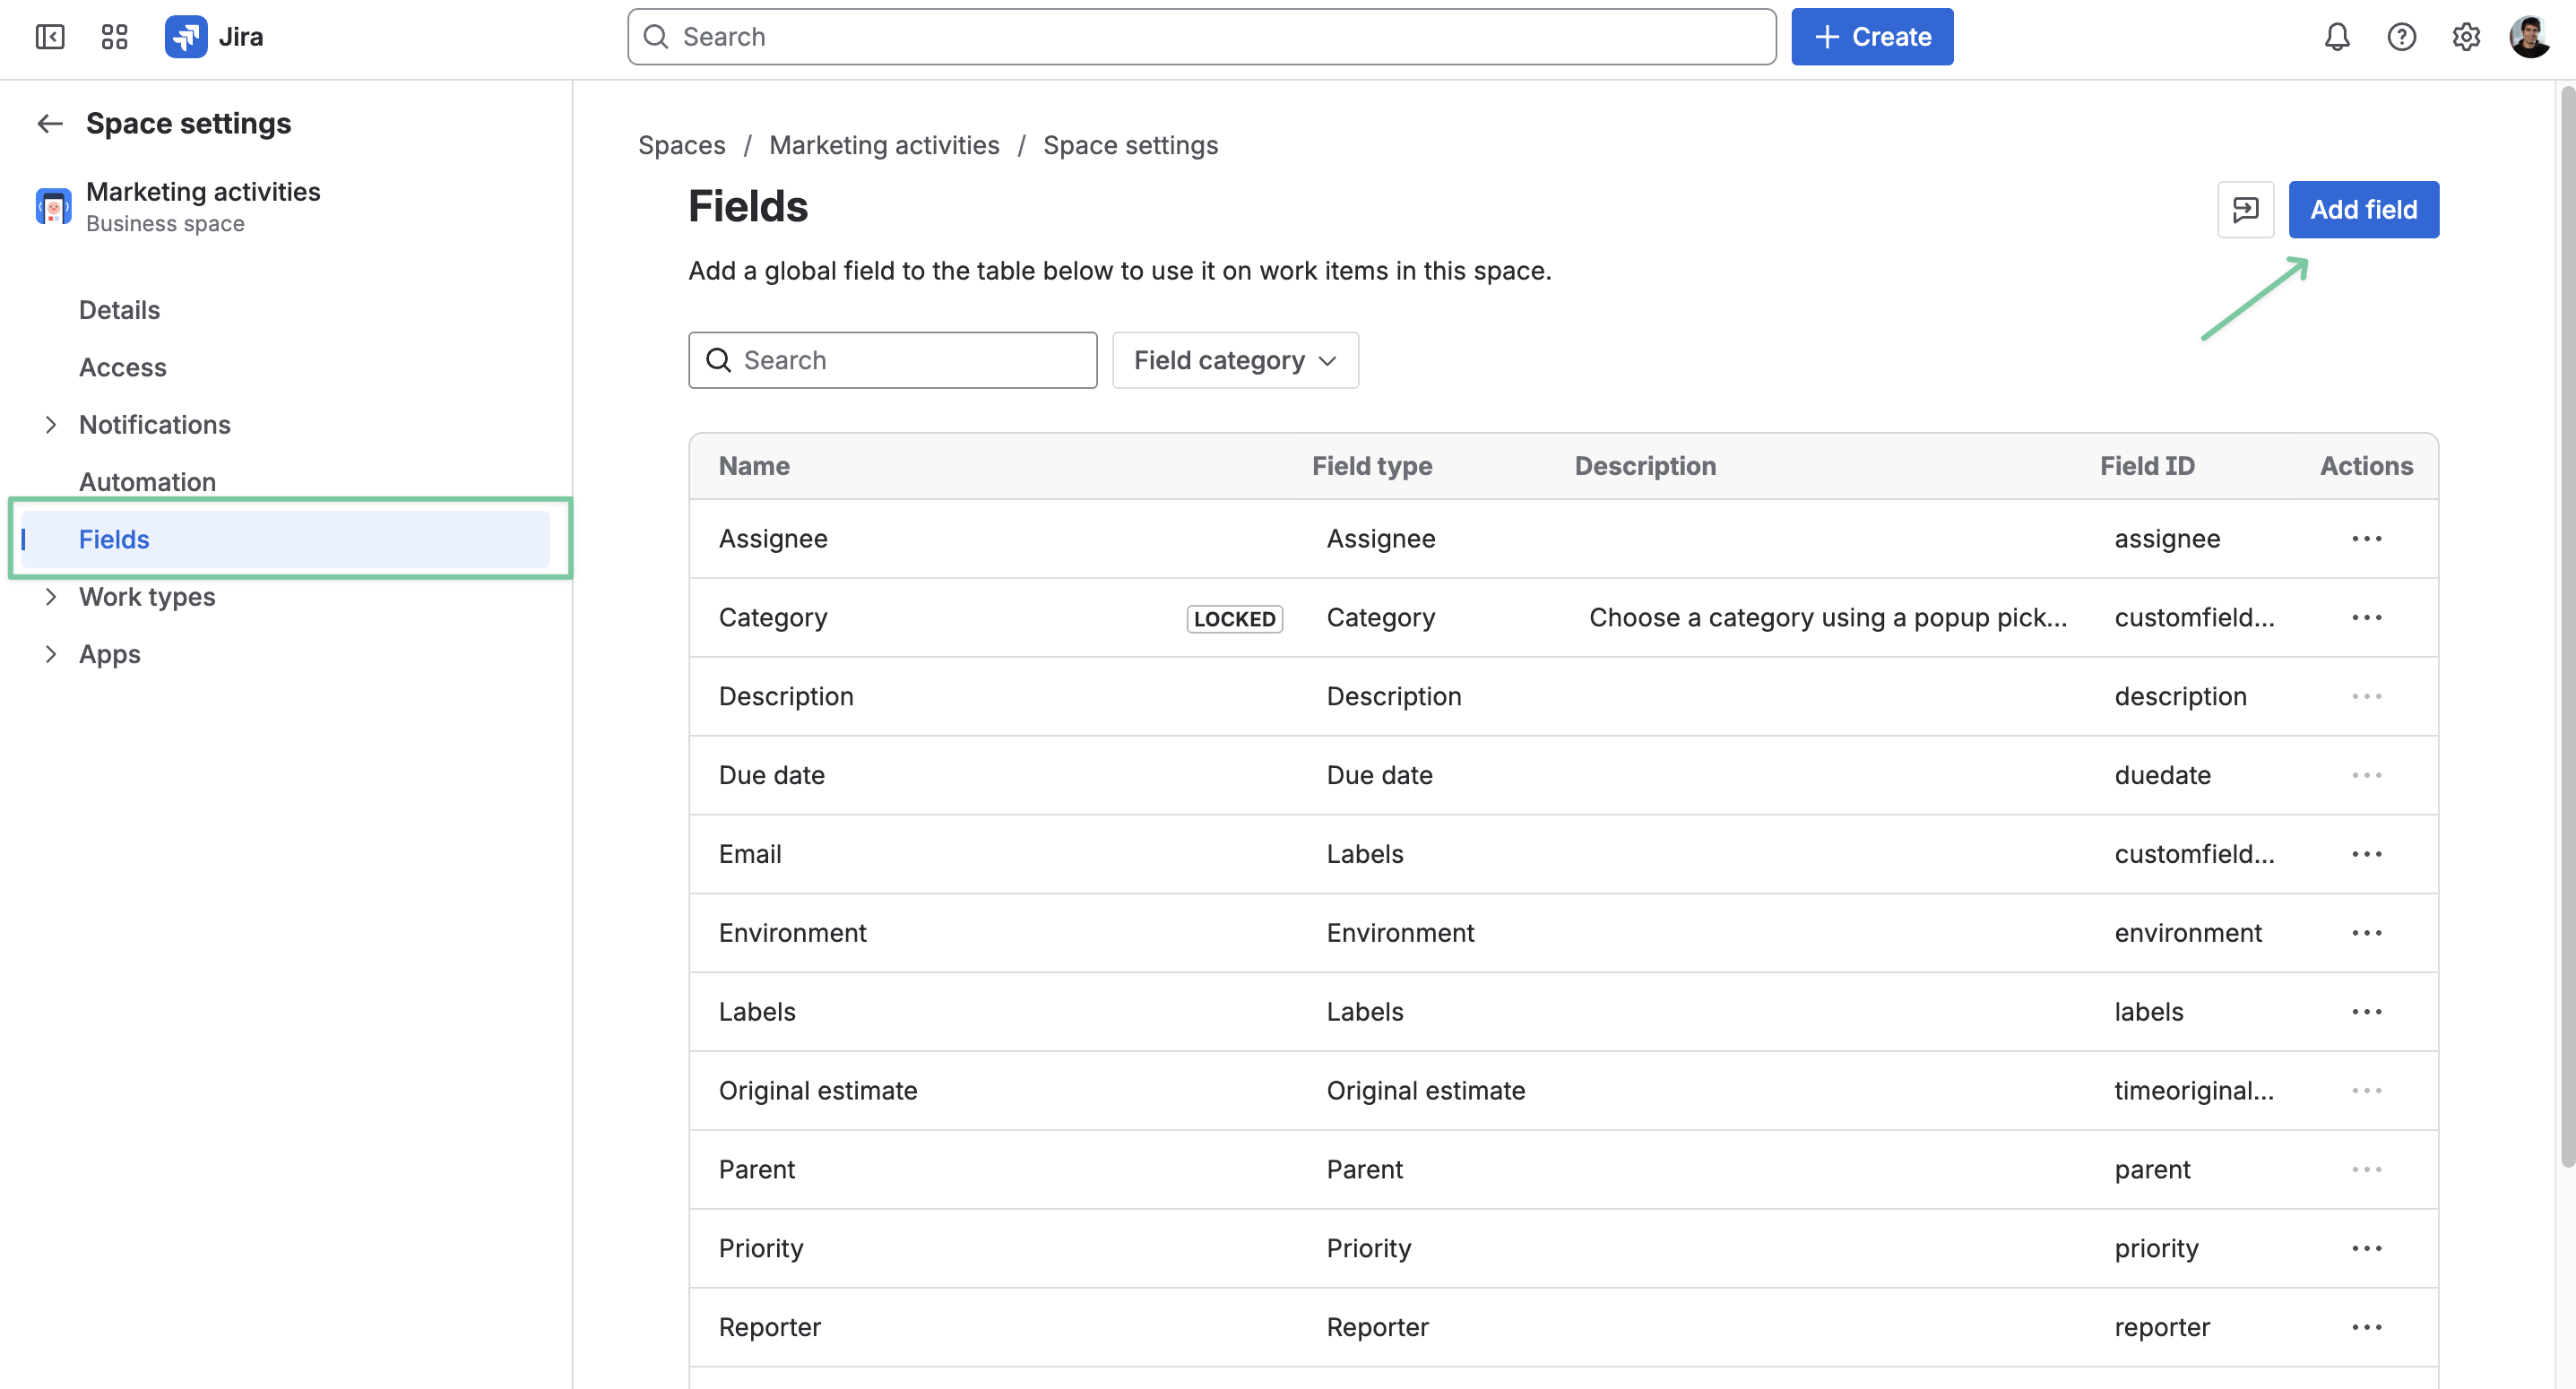
Task: Expand the Apps section
Action: tap(51, 654)
